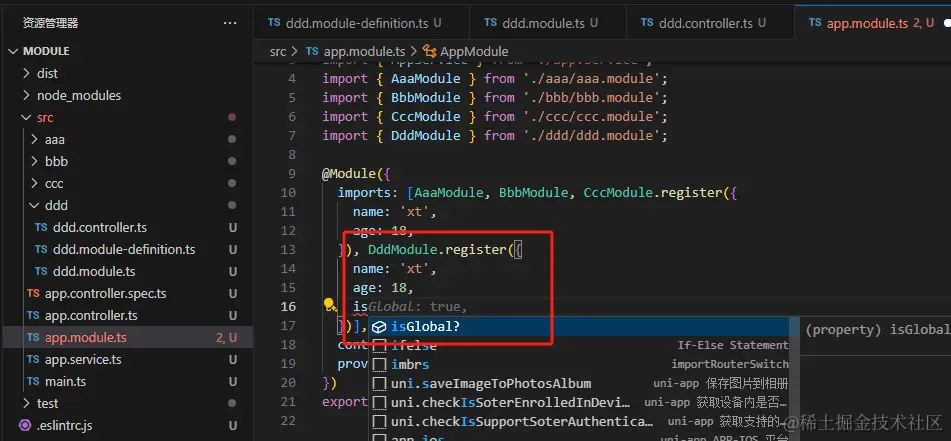This screenshot has width=951, height=441.
Task: Click the snippet icon beside imbrs
Action: 380,365
